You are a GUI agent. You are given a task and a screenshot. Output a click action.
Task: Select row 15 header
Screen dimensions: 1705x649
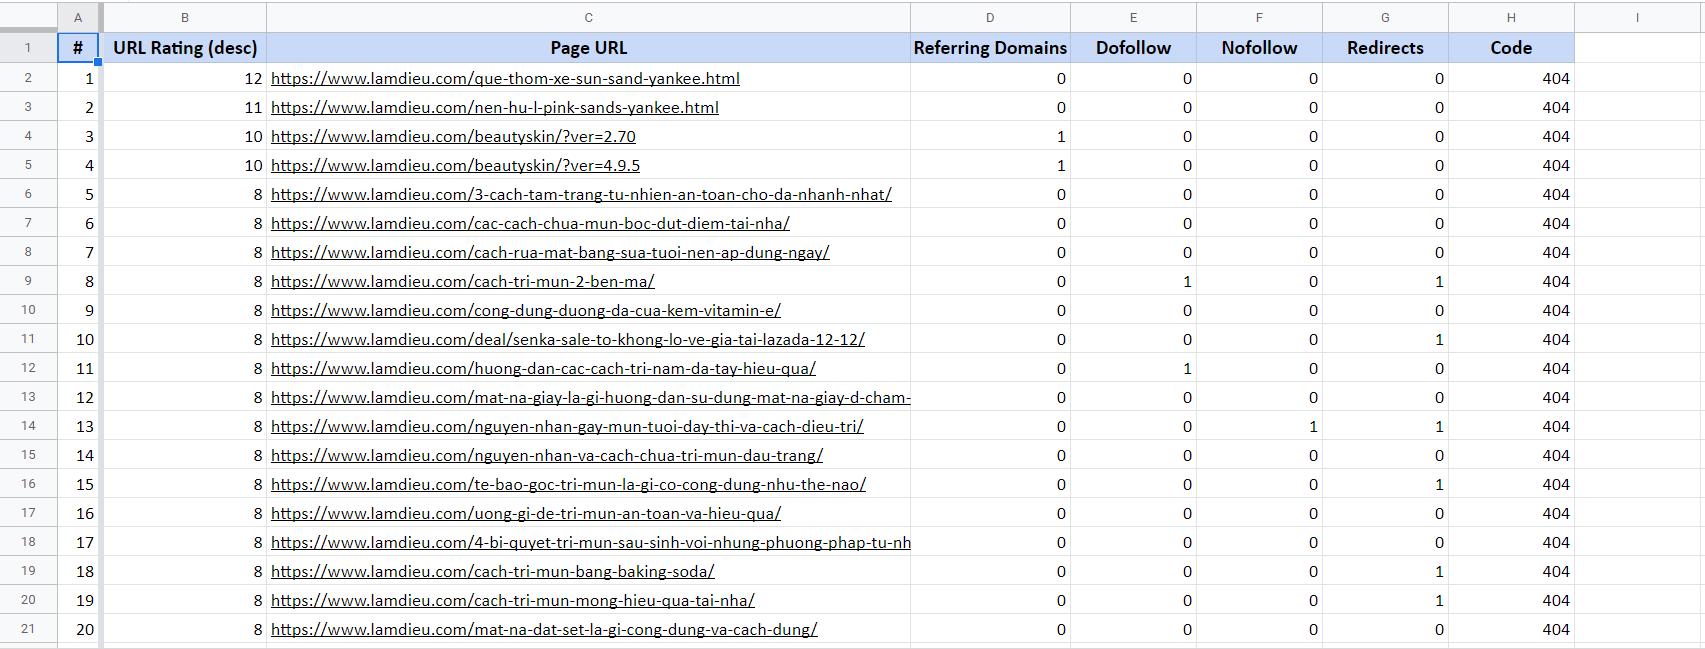coord(28,455)
